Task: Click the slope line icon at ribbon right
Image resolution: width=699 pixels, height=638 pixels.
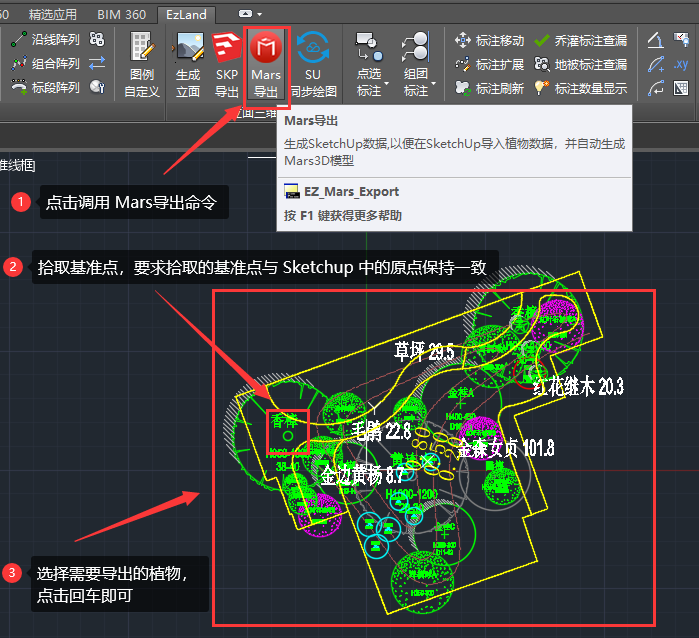Action: point(656,40)
